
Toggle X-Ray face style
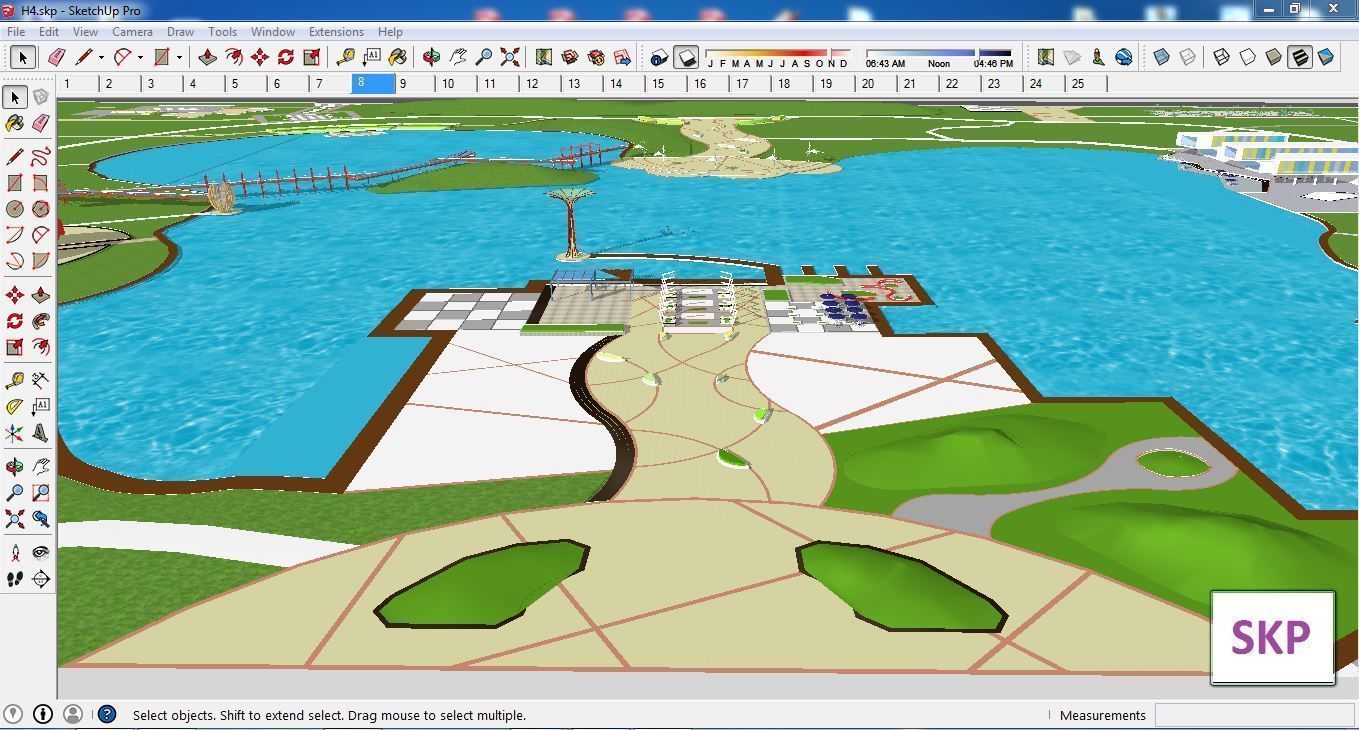pyautogui.click(x=1161, y=57)
